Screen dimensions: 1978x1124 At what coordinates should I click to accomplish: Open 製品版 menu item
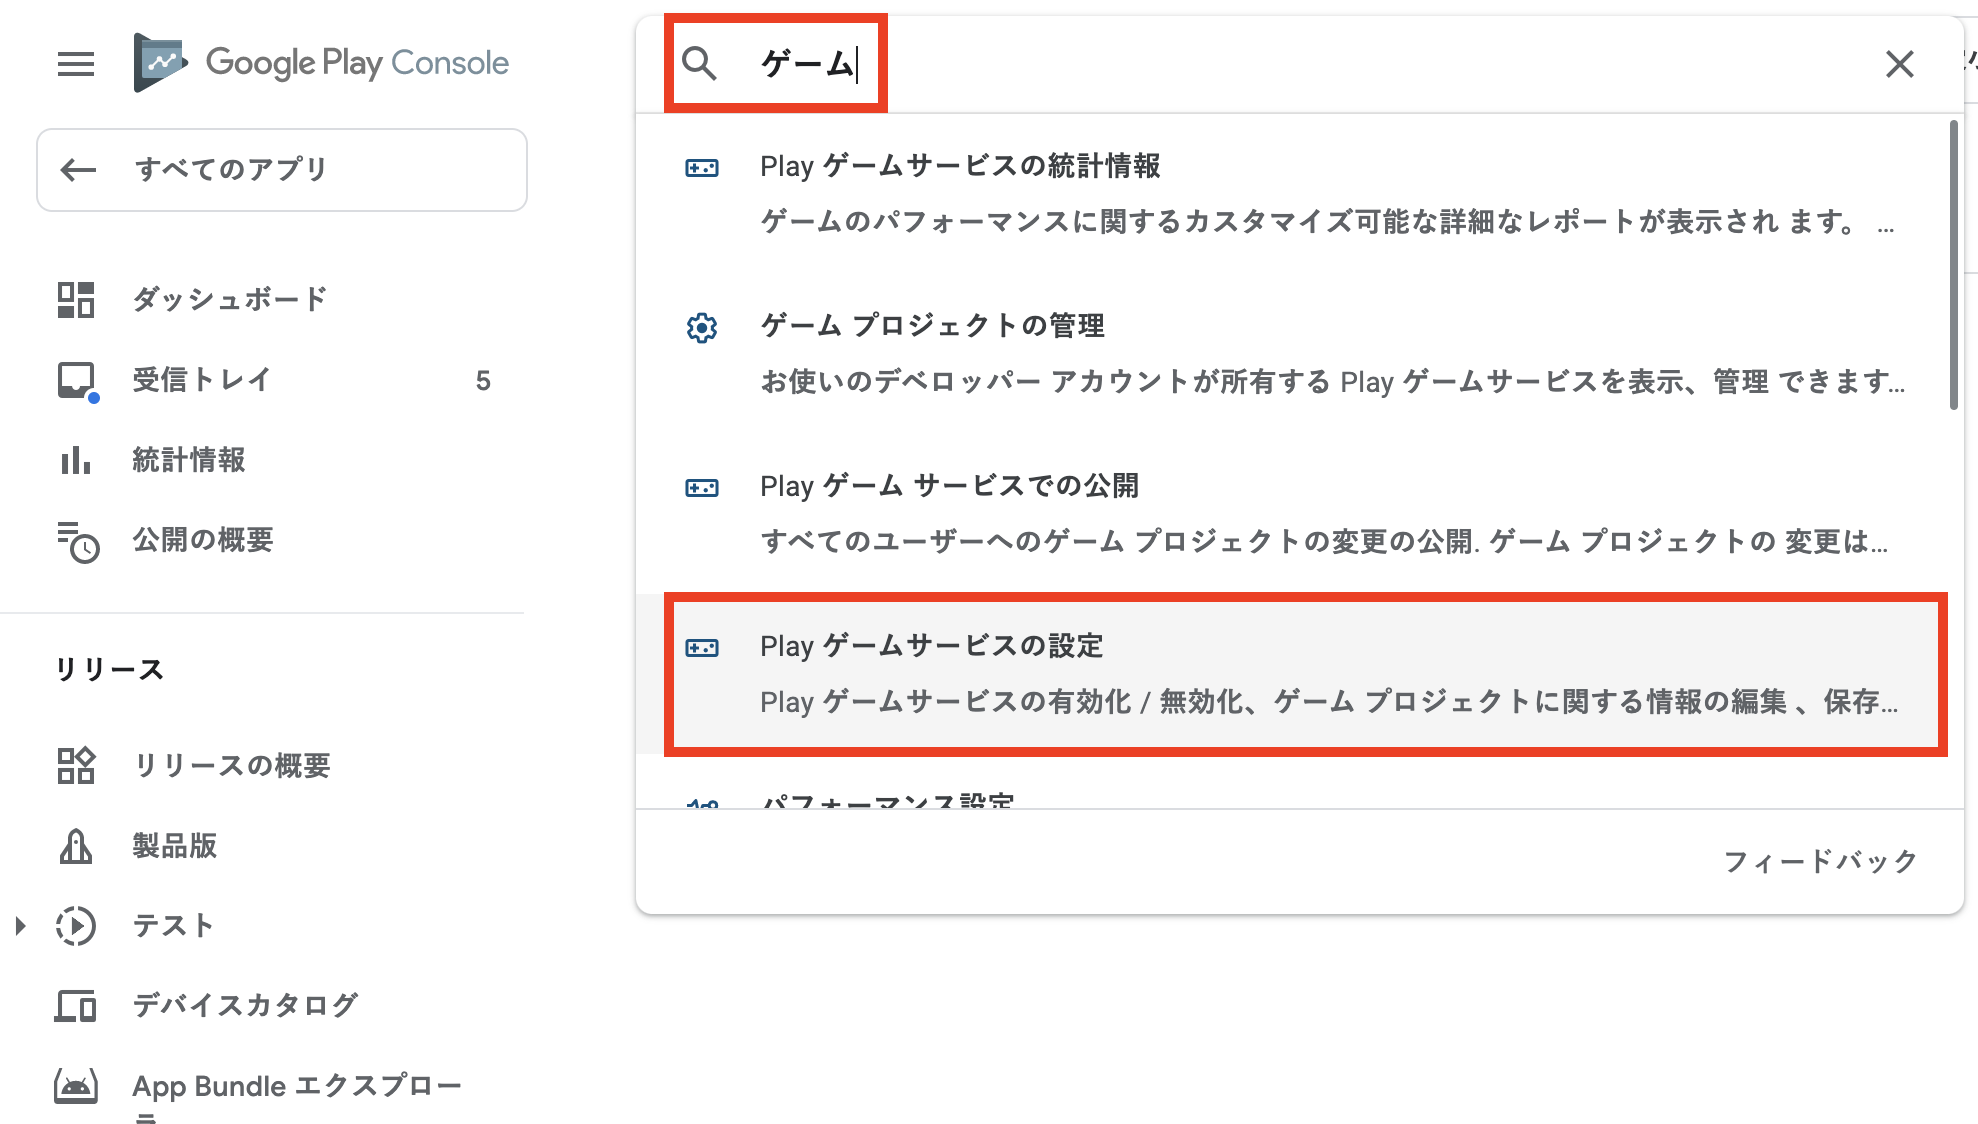[175, 846]
